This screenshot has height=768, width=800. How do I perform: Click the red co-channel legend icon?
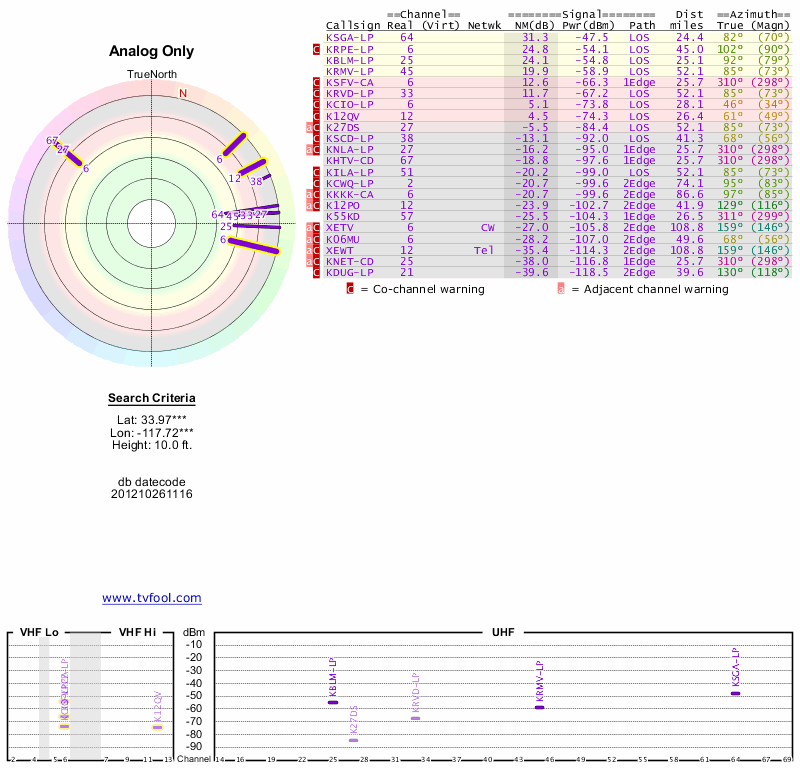350,289
